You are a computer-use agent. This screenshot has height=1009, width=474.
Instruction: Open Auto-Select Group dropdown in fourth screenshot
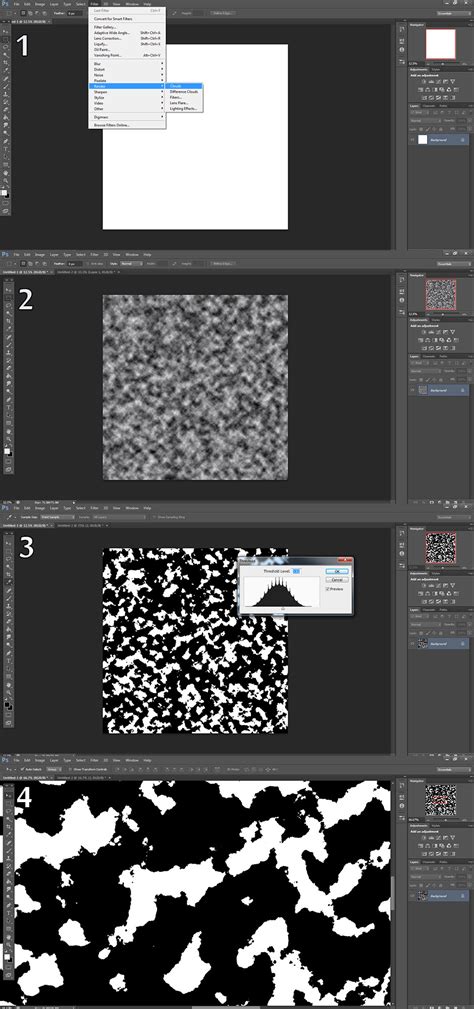click(x=55, y=769)
